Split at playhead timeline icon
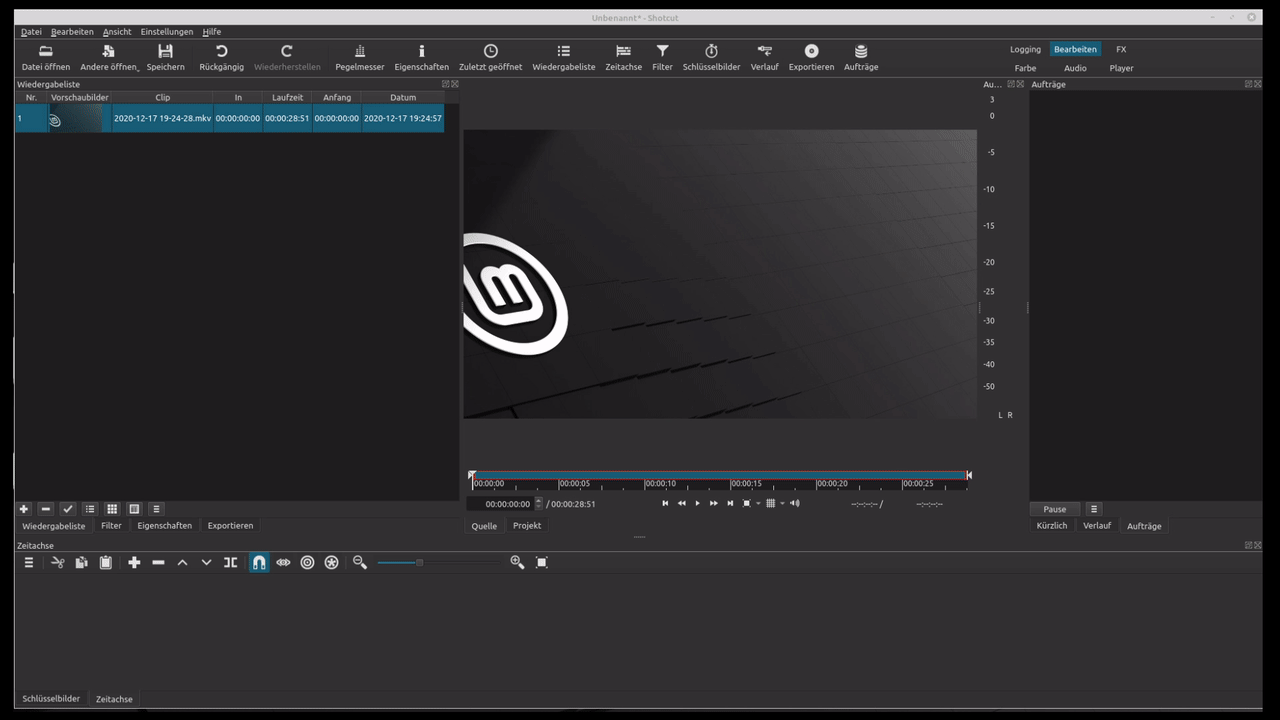This screenshot has height=720, width=1280. point(231,563)
